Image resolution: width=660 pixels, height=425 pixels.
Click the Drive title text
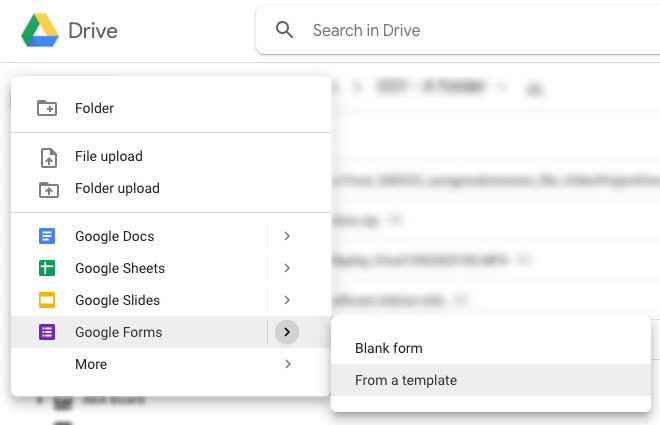[93, 31]
